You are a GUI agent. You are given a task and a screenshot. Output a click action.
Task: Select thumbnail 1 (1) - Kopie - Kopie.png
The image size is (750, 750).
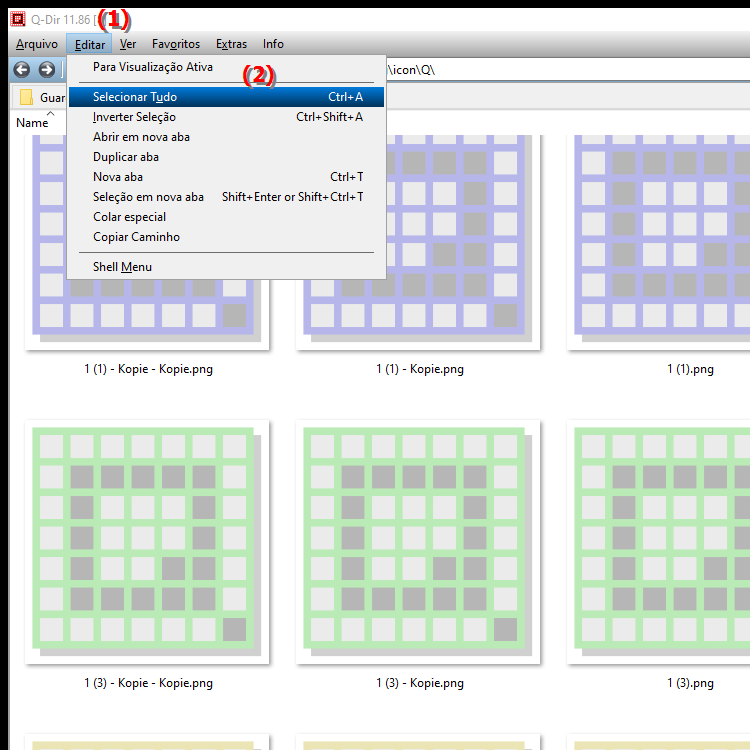pos(147,313)
